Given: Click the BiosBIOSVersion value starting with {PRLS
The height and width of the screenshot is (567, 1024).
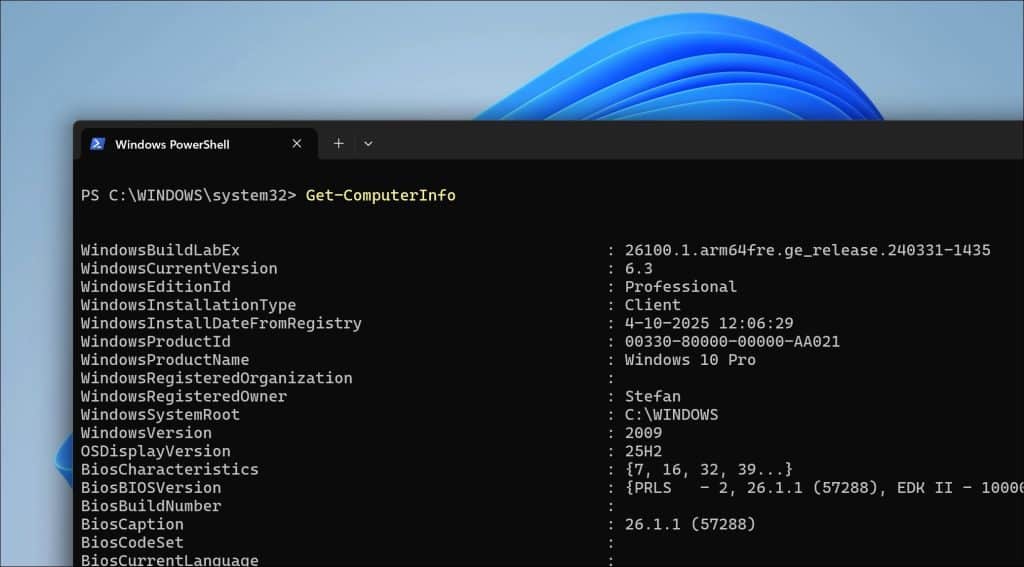Looking at the screenshot, I should [824, 488].
